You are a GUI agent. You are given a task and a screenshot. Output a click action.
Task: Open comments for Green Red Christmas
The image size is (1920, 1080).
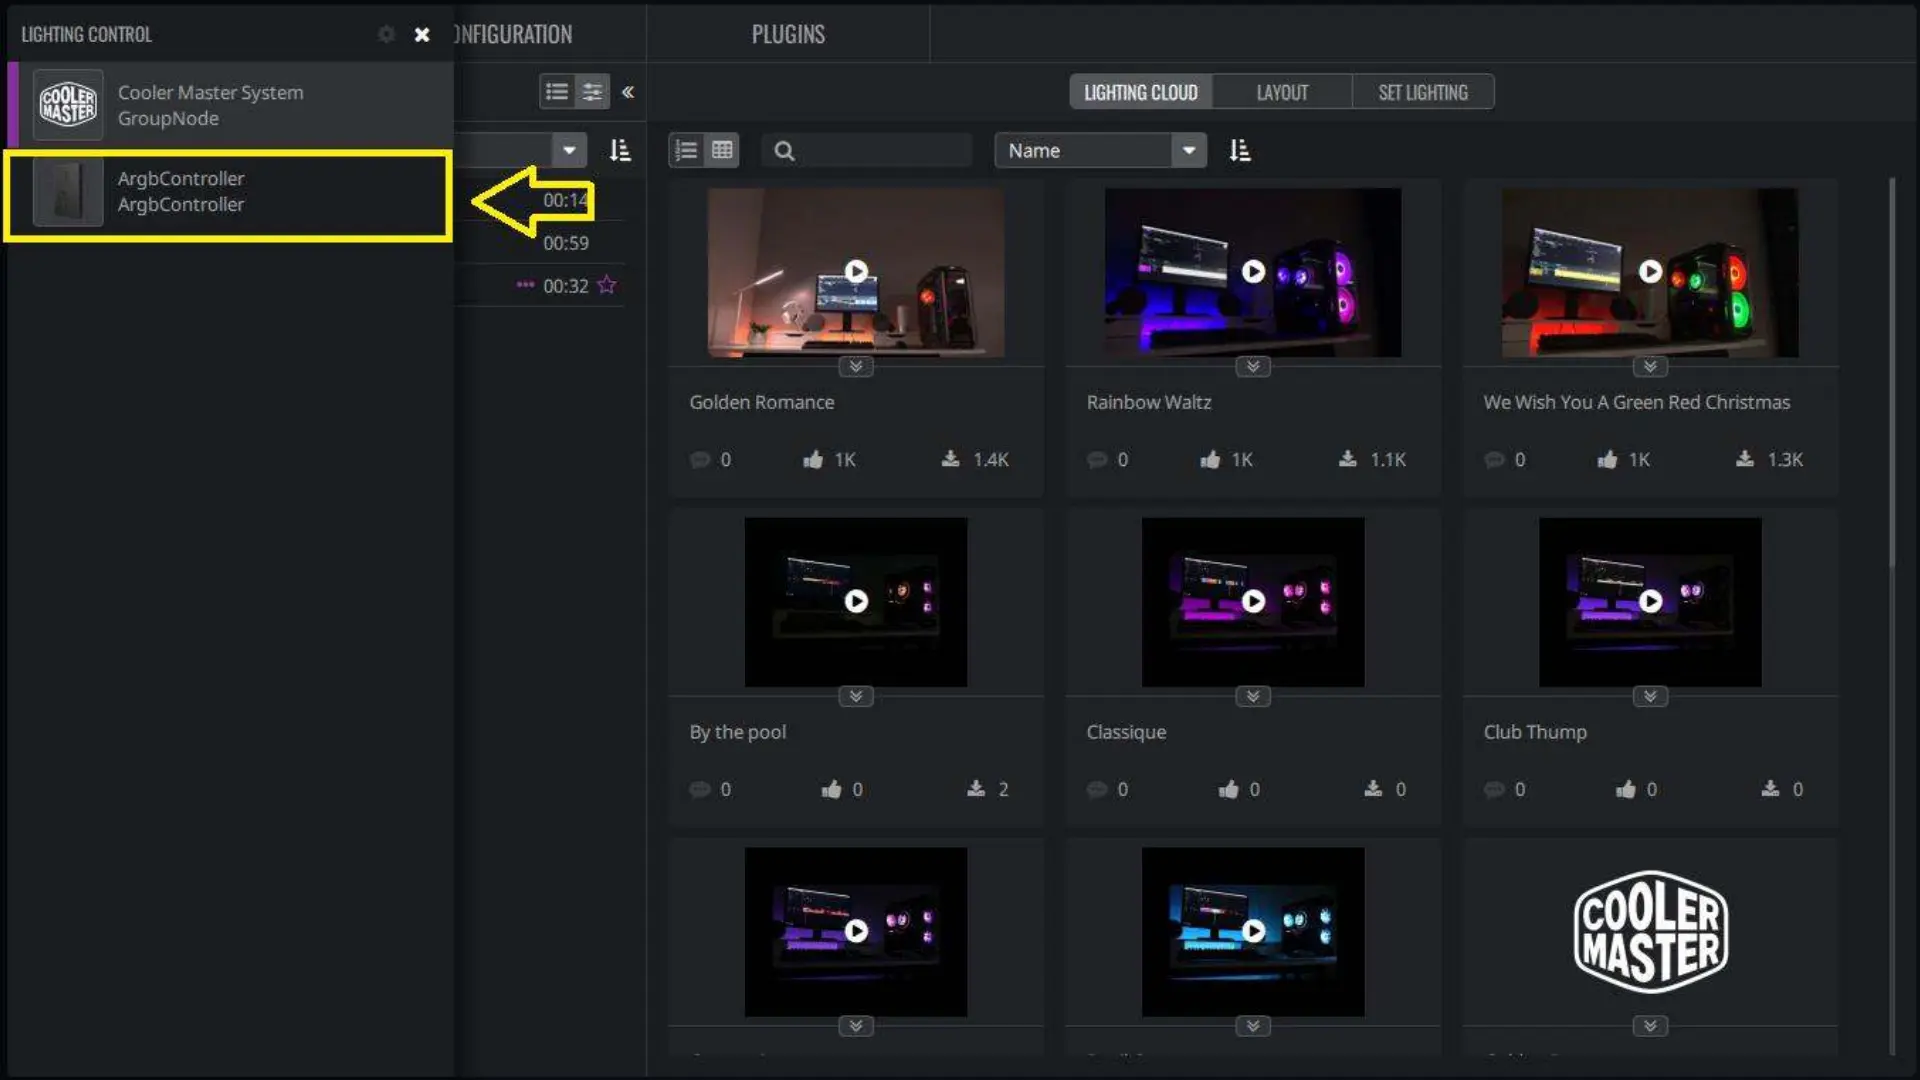(1495, 460)
